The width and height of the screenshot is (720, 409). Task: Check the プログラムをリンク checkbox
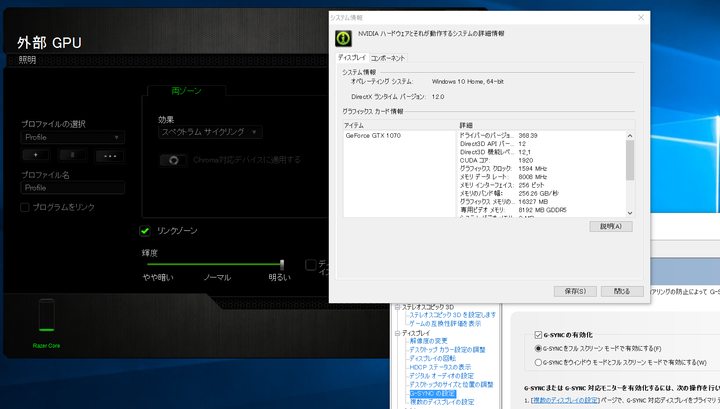pos(25,207)
